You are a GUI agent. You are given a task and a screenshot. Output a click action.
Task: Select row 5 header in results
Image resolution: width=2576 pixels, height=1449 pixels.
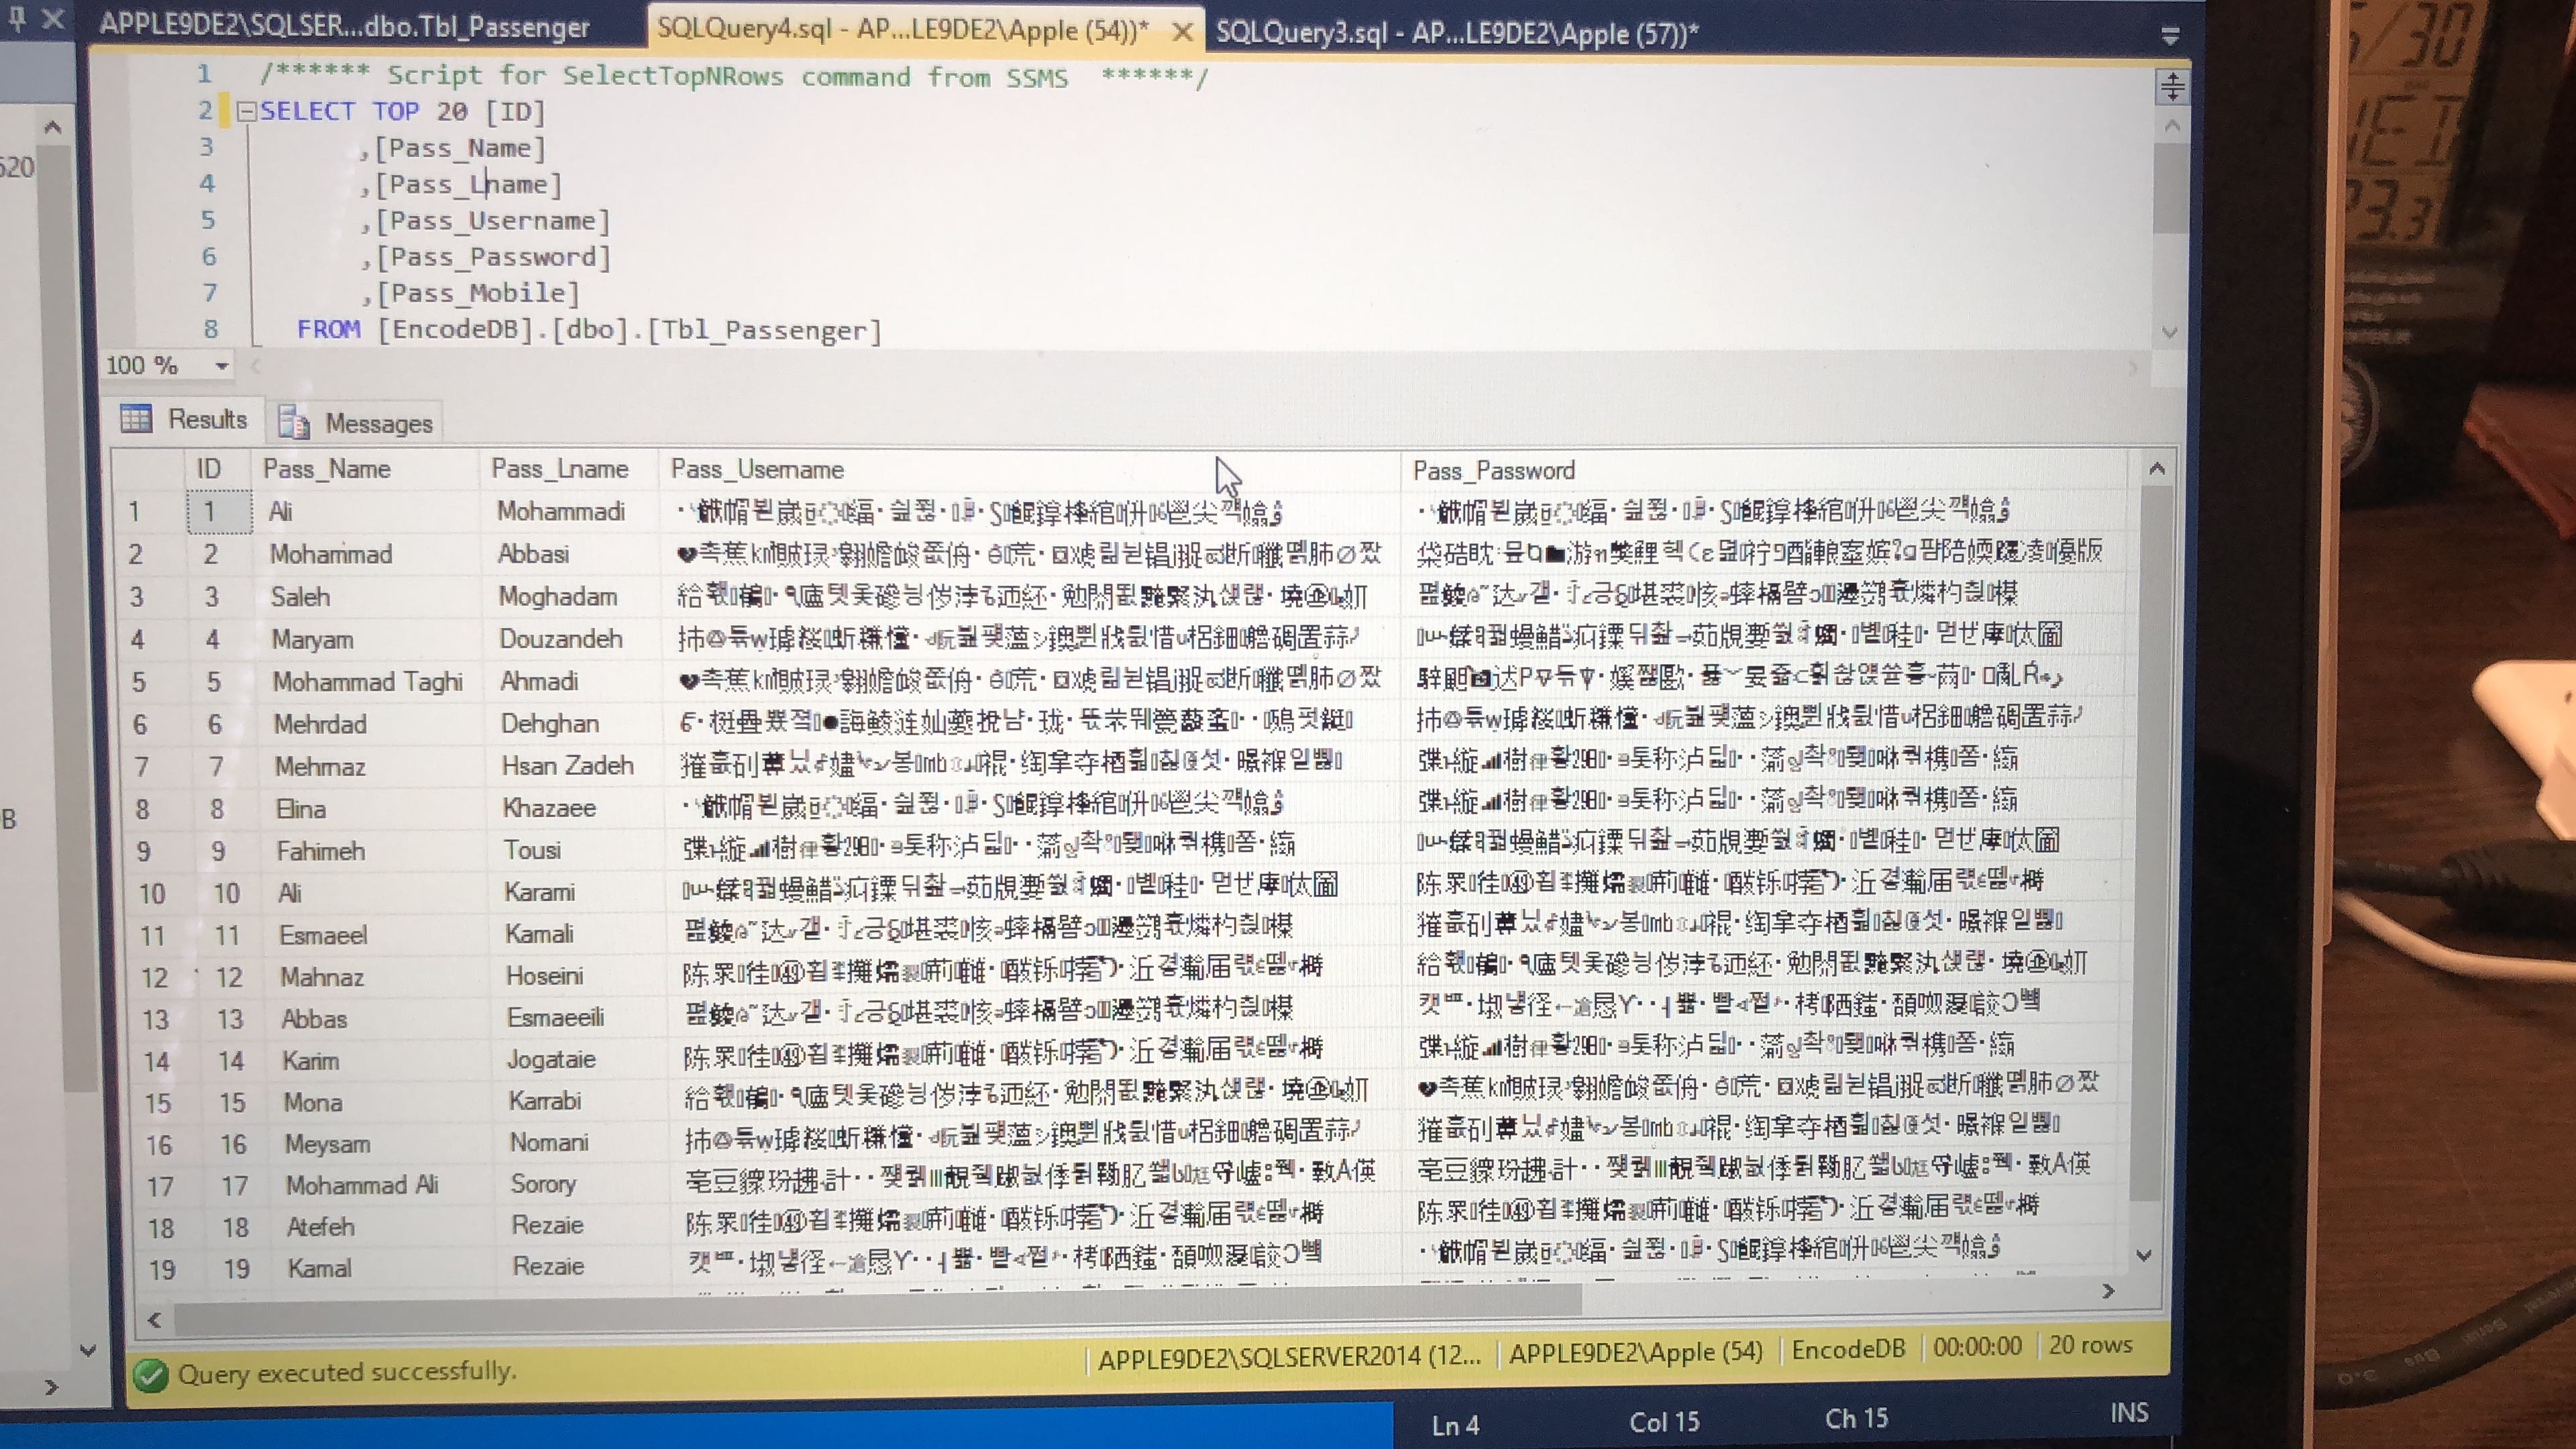pos(139,682)
